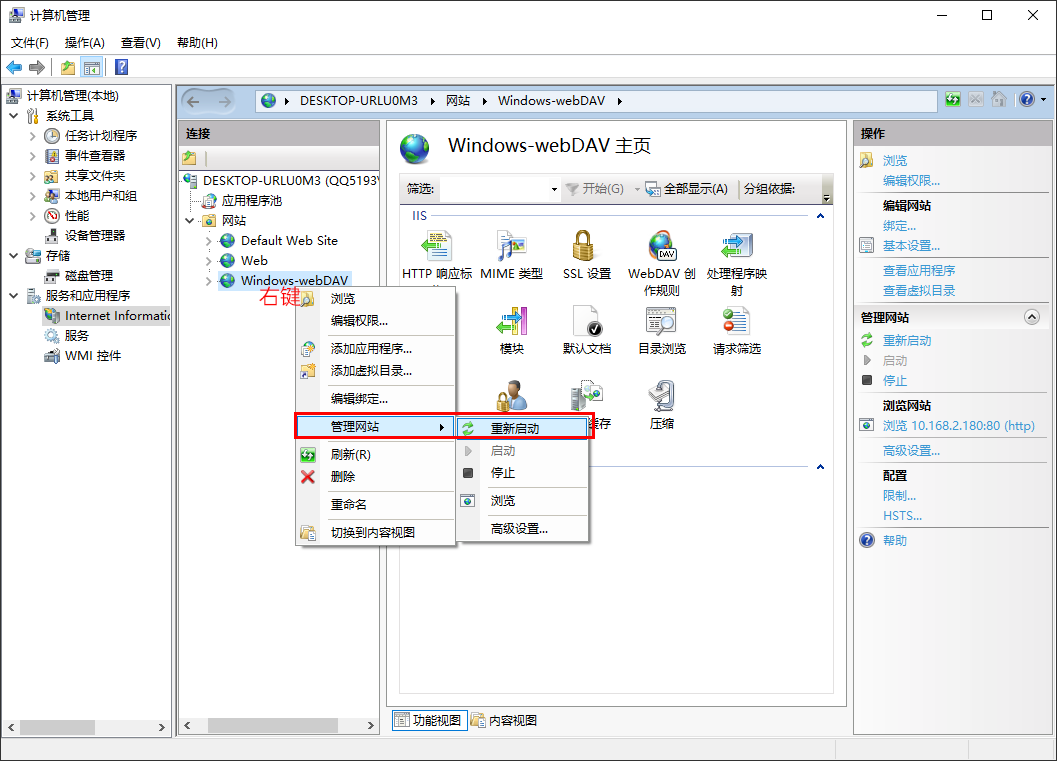Choose 编辑绑定... in the context menu
This screenshot has height=761, width=1057.
(x=375, y=398)
